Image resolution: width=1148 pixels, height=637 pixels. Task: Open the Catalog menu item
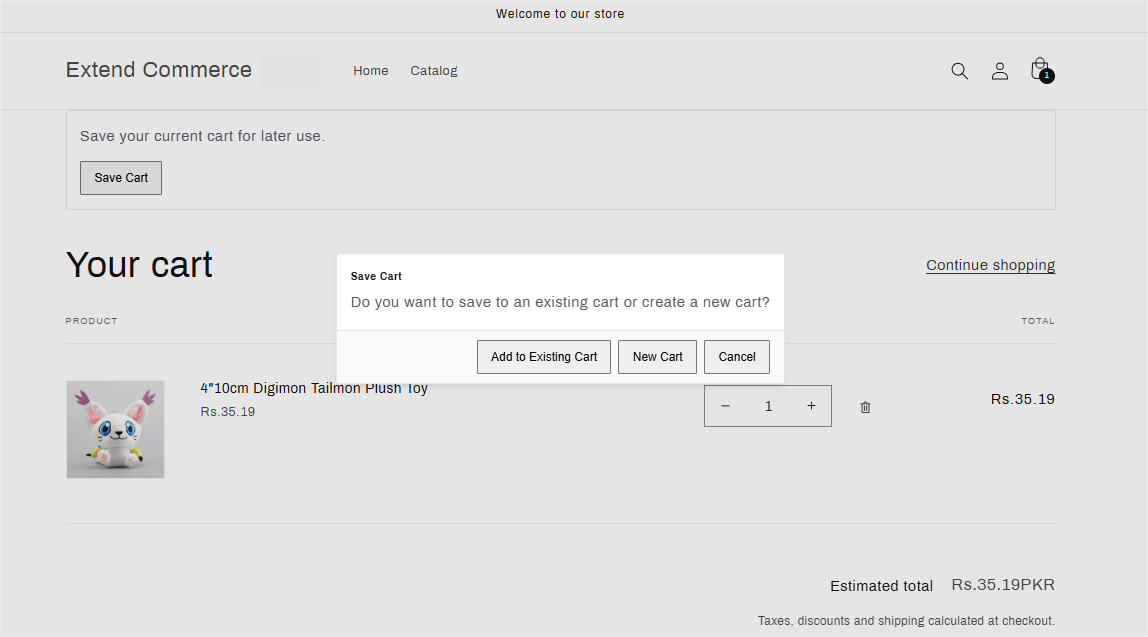coord(433,71)
